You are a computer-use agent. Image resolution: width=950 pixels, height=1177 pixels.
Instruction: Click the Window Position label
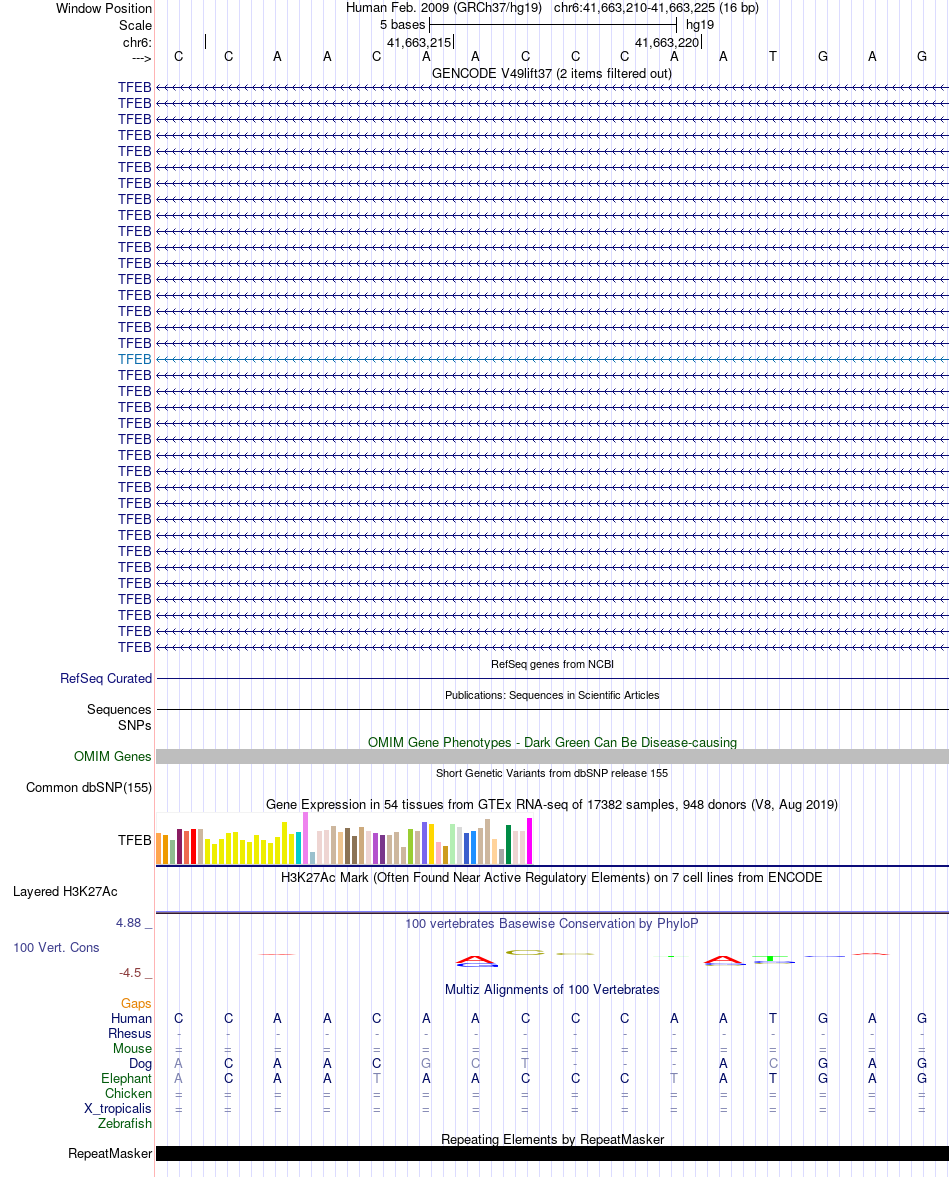tap(104, 8)
